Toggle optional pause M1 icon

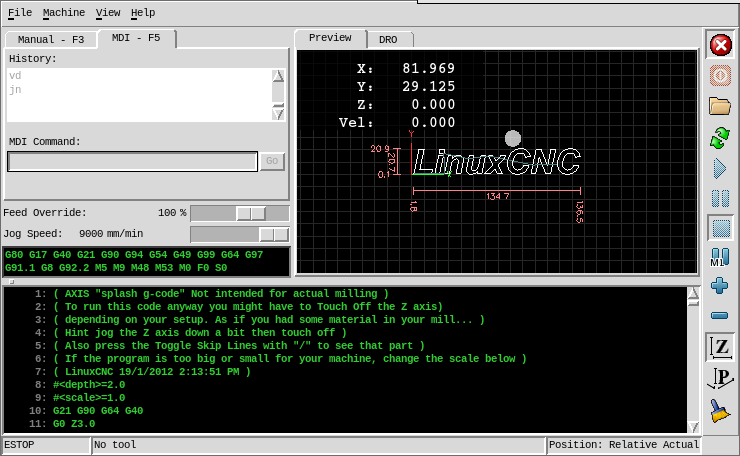point(720,257)
